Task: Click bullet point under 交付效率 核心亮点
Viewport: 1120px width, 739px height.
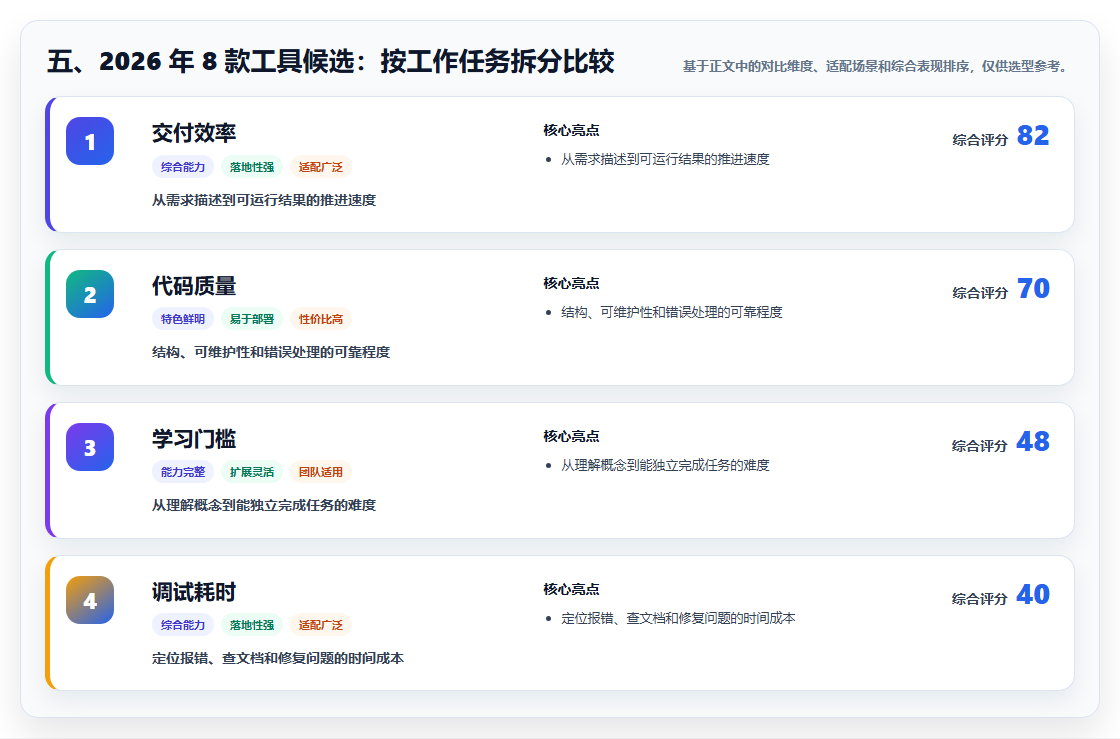Action: coord(665,159)
